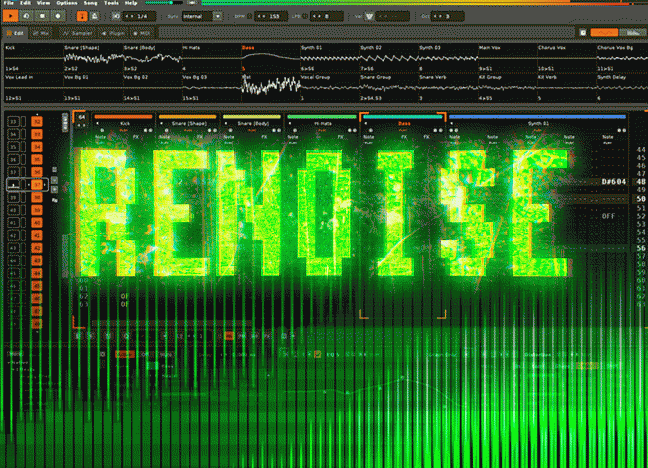Image resolution: width=648 pixels, height=468 pixels.
Task: Select orange sequence slot 34
Action: pos(37,147)
